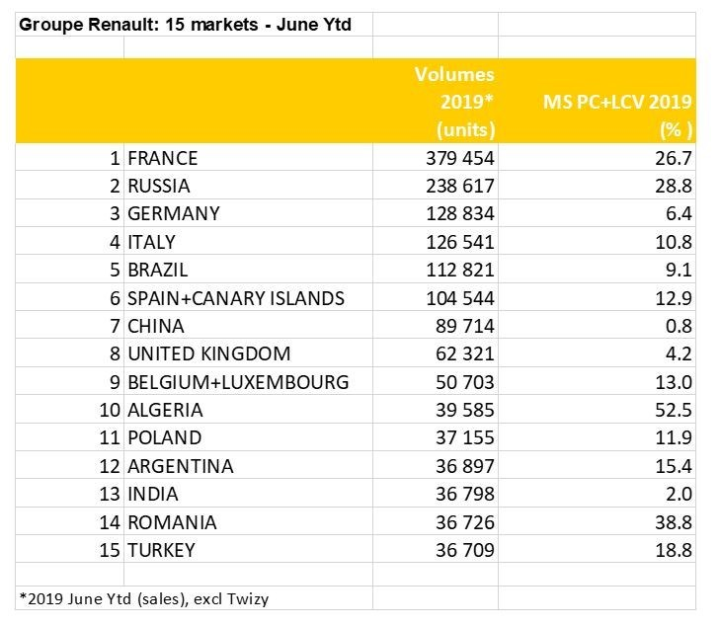Click ALGERIA market share value 52.5
The height and width of the screenshot is (626, 720).
673,410
